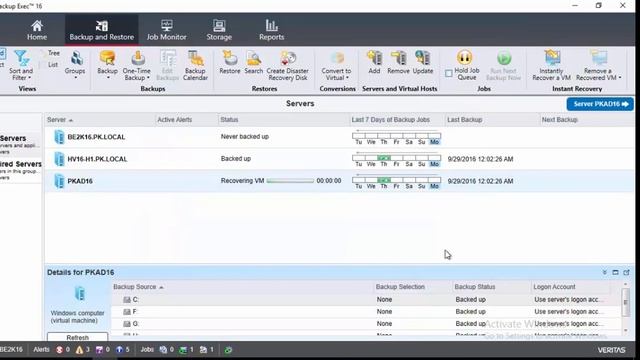Click the Backup Selection column header
This screenshot has height=360, width=640.
coord(413,287)
